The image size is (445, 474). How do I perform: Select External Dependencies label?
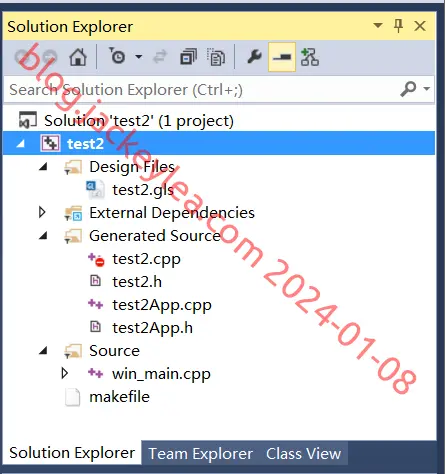[172, 213]
